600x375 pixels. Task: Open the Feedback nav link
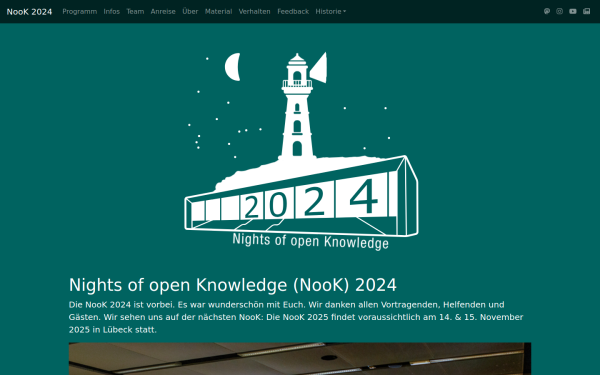point(293,11)
